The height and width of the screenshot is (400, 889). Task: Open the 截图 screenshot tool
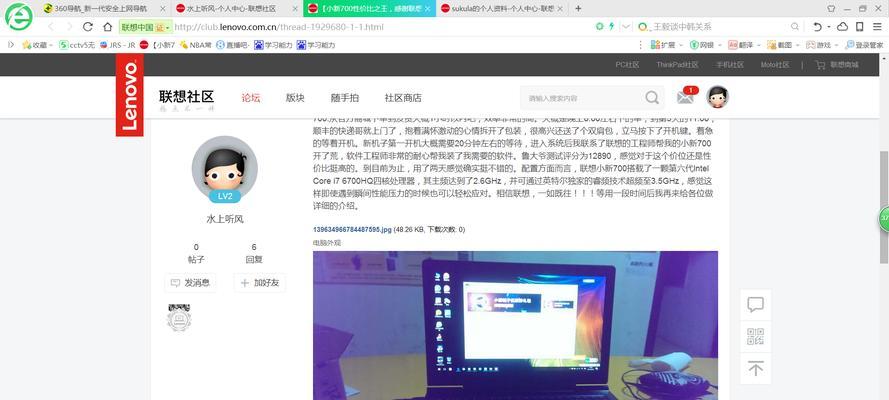pos(783,45)
